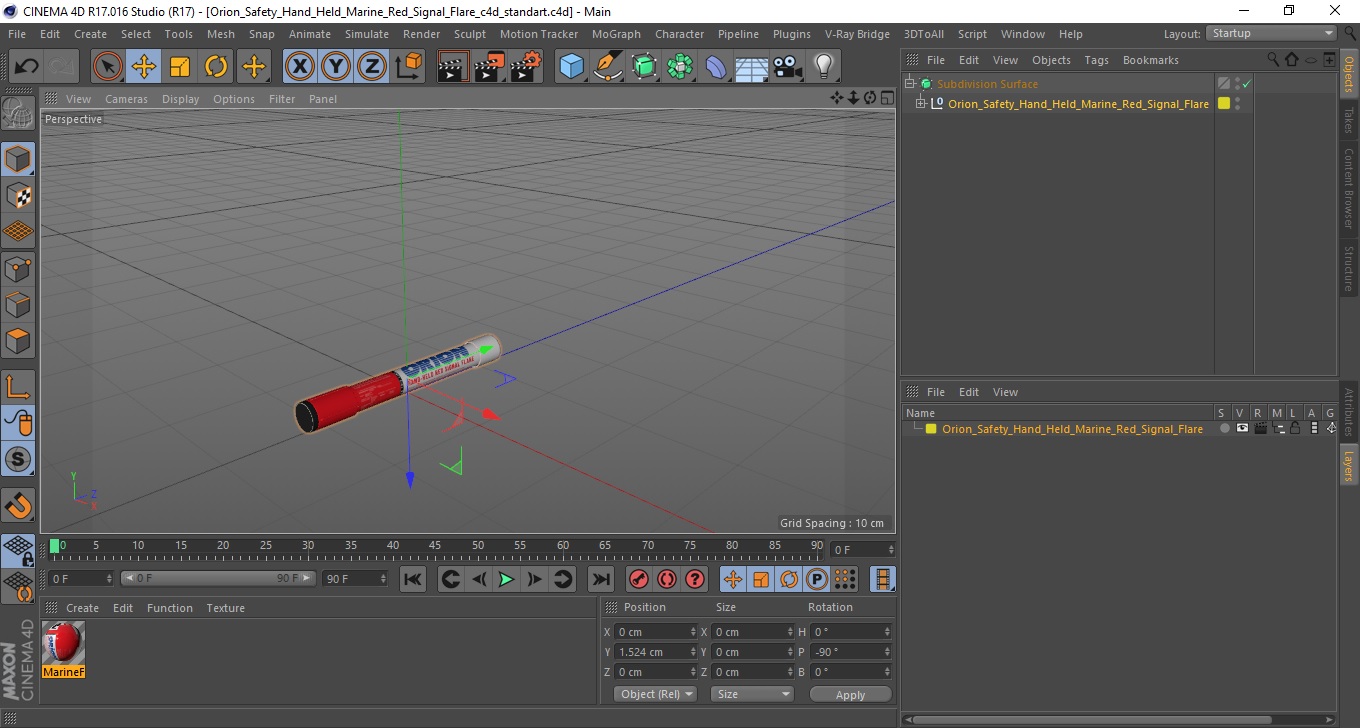This screenshot has height=728, width=1360.
Task: Toggle Subdivision Surface enabled checkmark
Action: [1247, 84]
